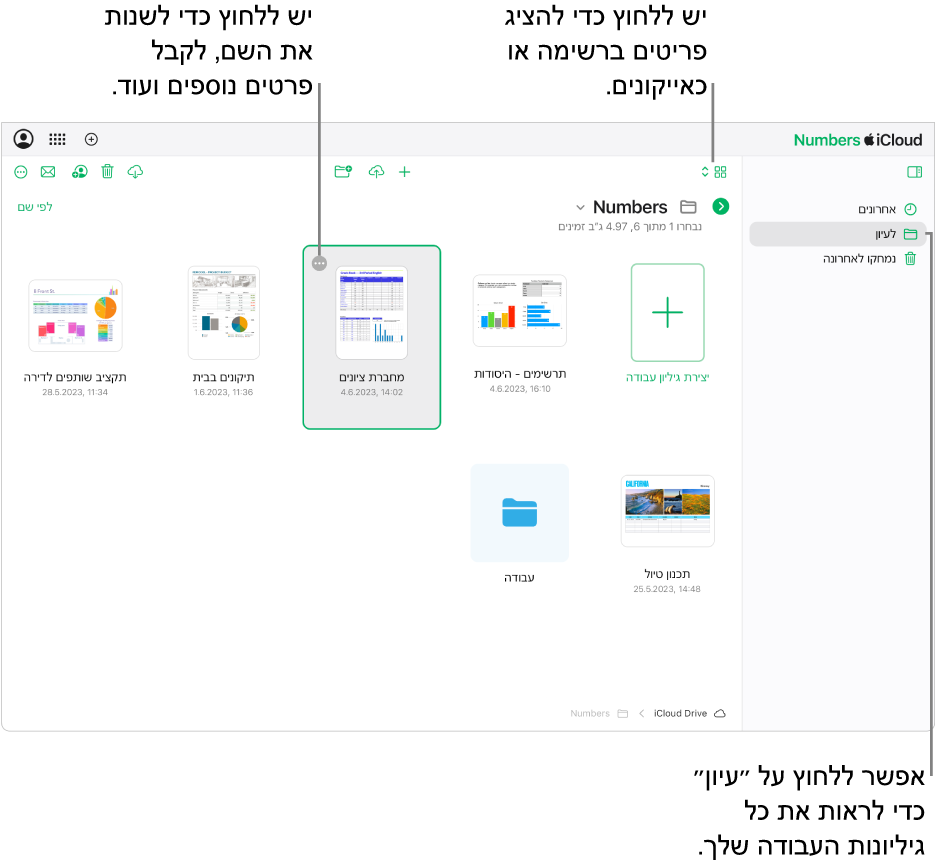
Task: Click the date 28.5.2023, 11:34
Action: pos(75,392)
